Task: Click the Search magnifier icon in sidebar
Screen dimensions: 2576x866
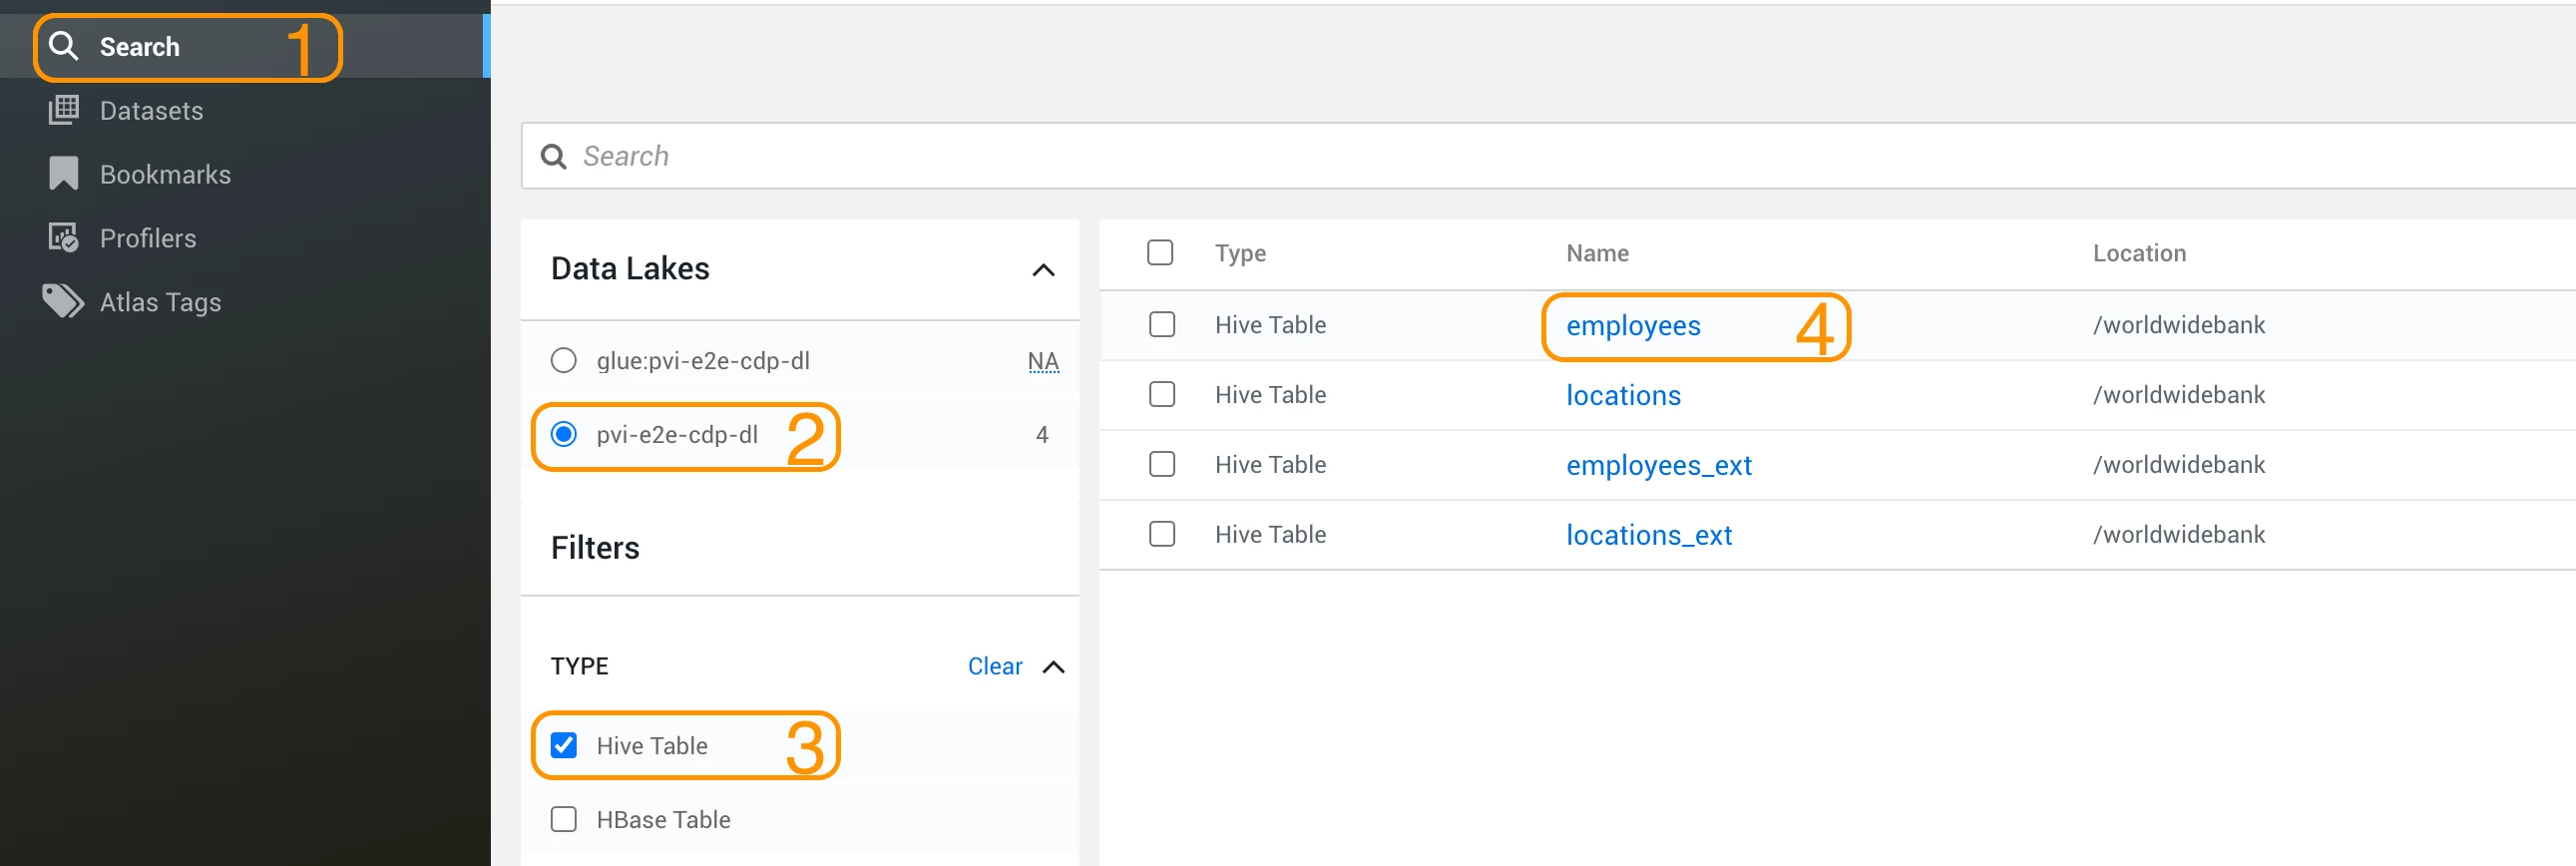Action: (64, 46)
